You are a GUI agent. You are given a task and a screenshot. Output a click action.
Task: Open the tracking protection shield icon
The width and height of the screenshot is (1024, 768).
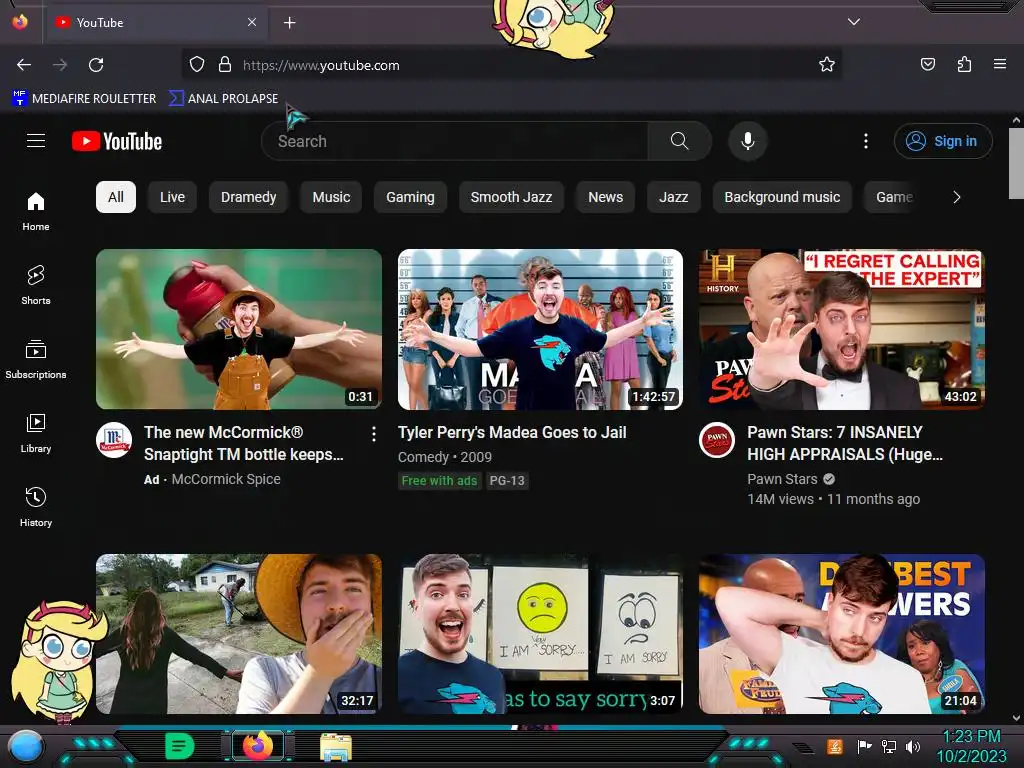pyautogui.click(x=197, y=65)
